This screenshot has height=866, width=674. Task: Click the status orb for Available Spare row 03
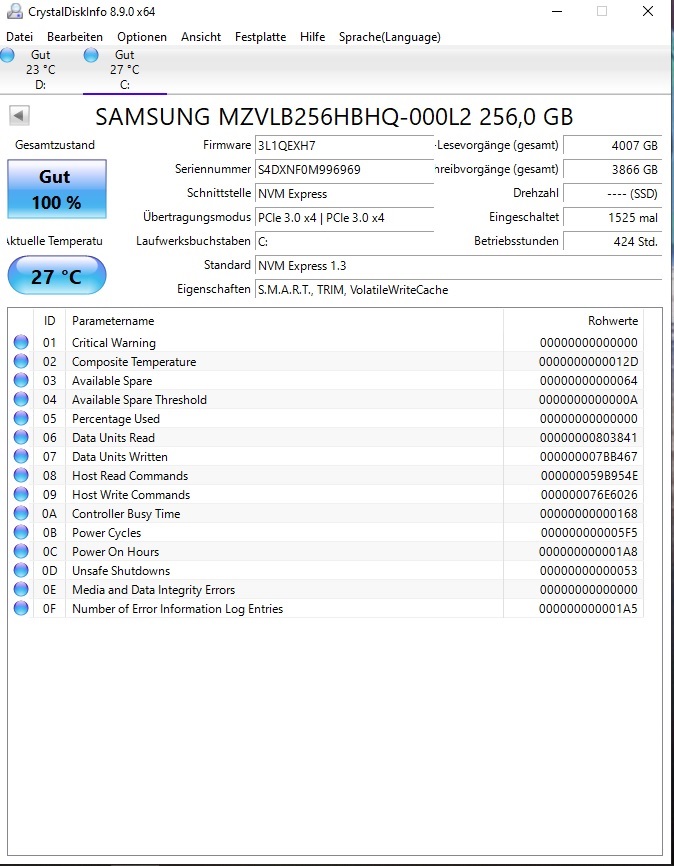tap(21, 380)
